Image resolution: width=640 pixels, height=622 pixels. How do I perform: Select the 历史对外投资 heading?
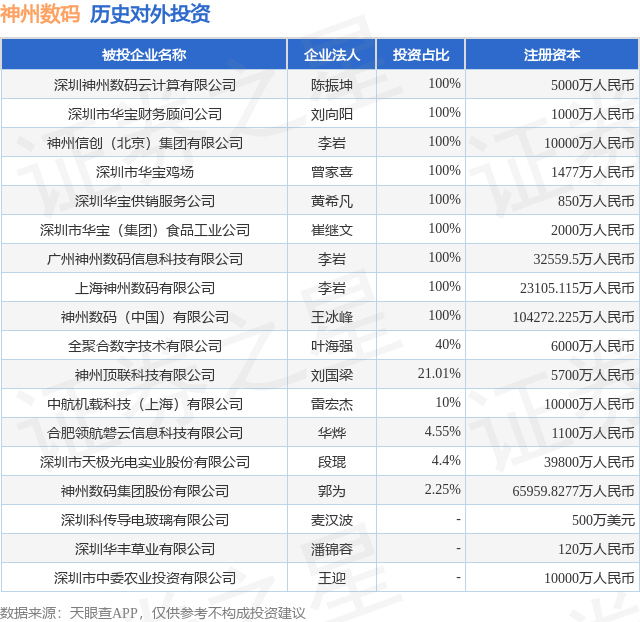pyautogui.click(x=150, y=14)
